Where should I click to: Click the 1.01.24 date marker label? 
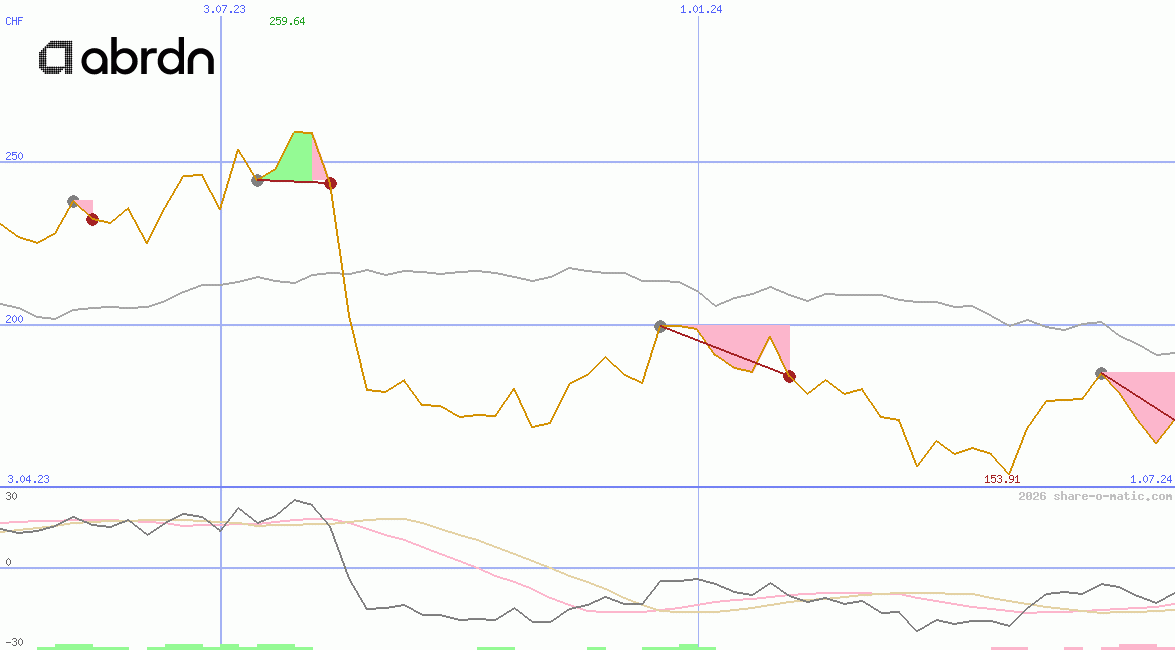[x=701, y=9]
